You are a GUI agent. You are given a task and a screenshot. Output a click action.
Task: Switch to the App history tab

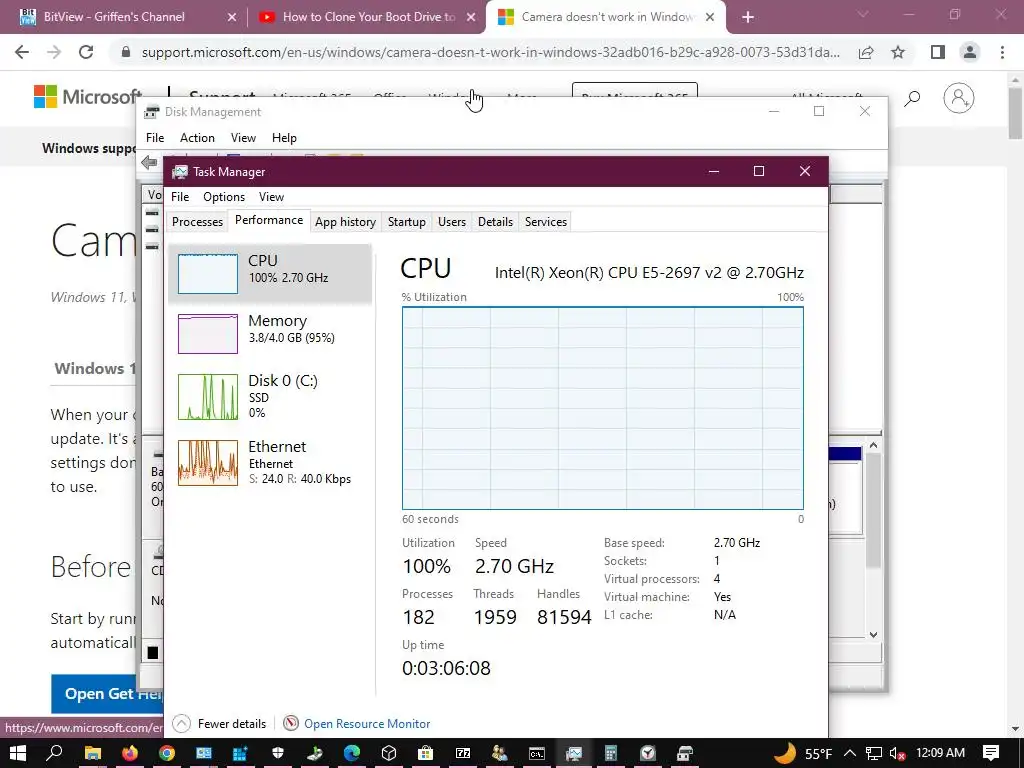coord(345,222)
